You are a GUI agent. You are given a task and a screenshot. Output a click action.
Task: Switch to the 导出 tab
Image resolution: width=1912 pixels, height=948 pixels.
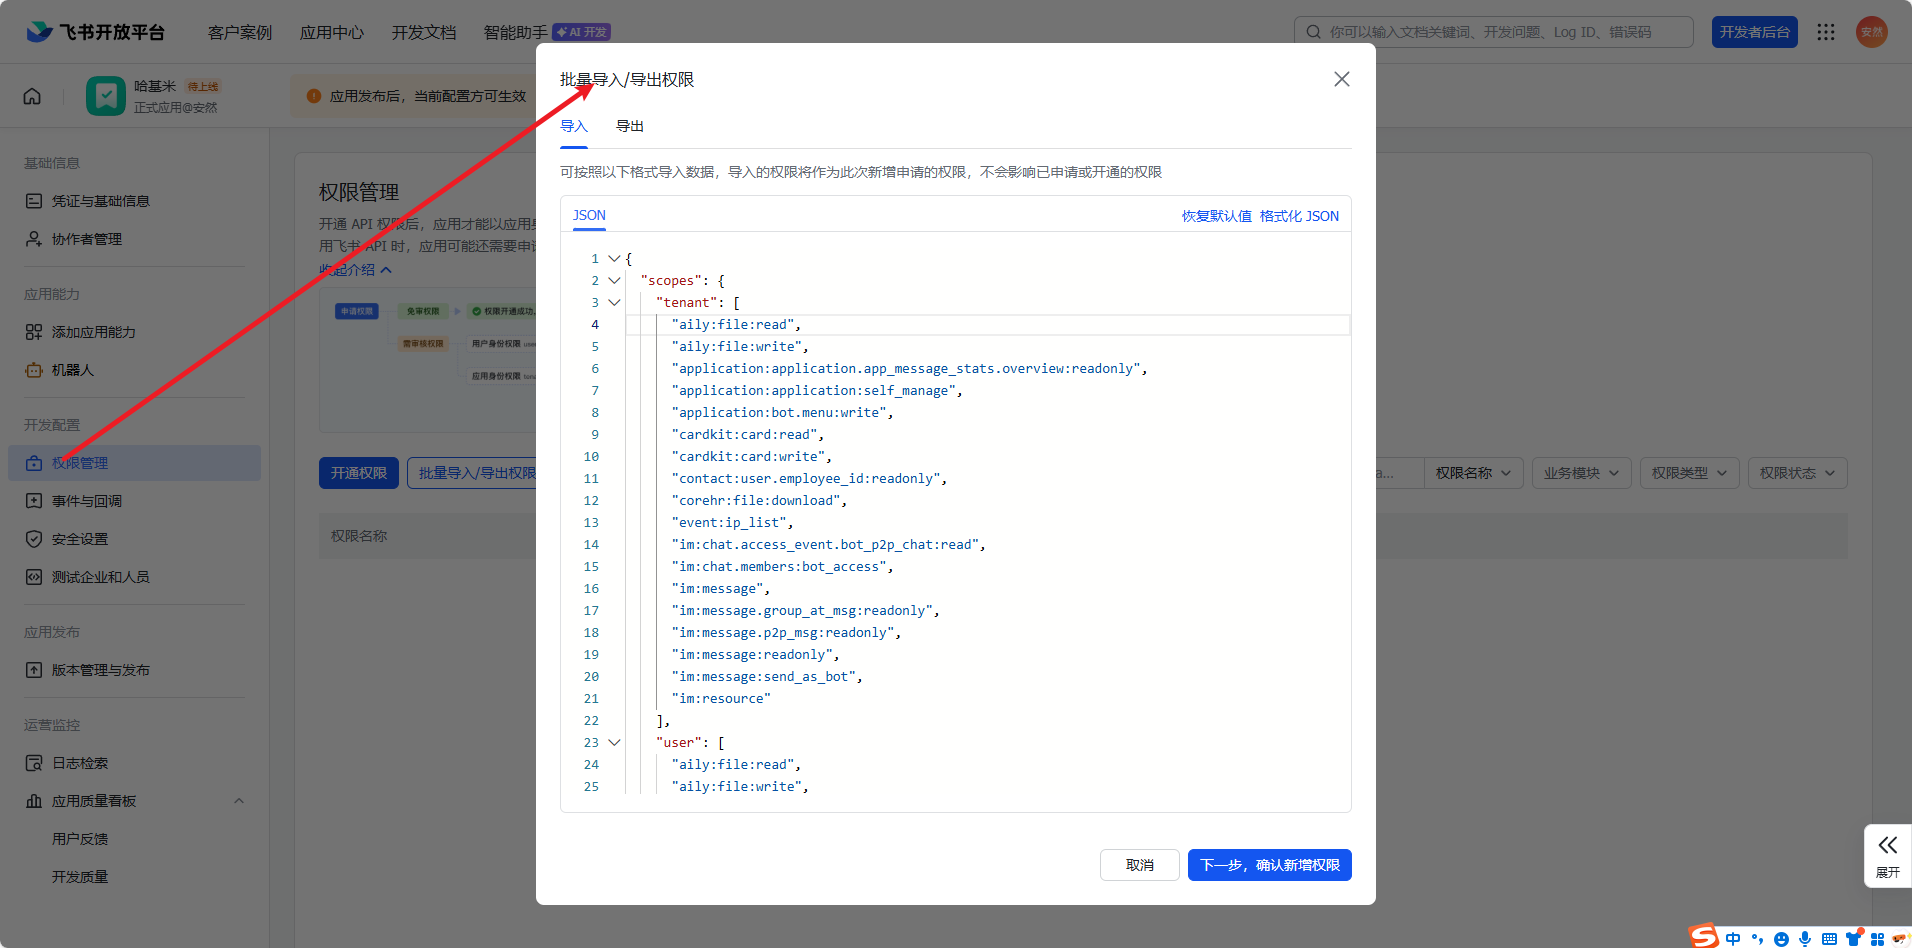pyautogui.click(x=630, y=126)
